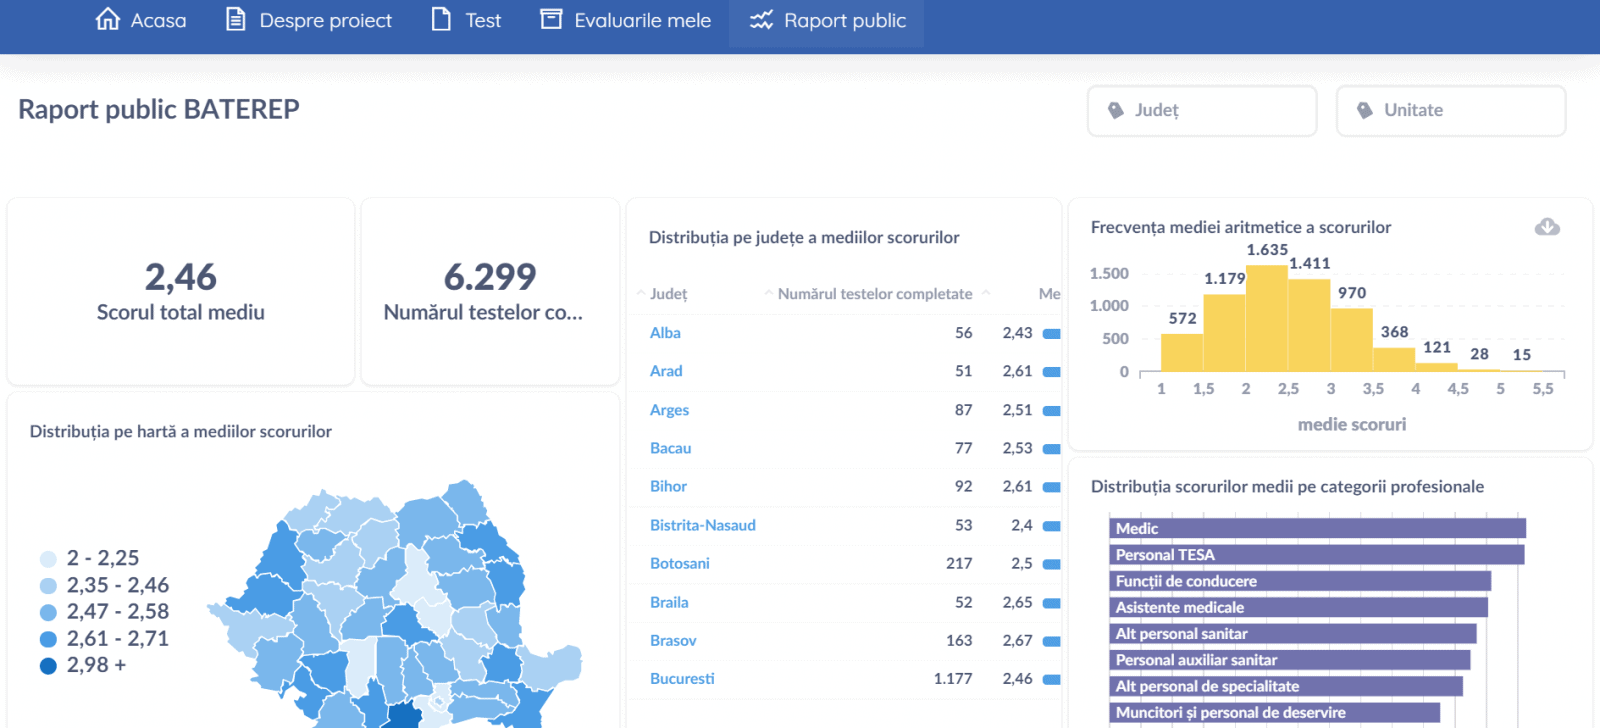
Task: Open the Unitate filter dropdown
Action: pyautogui.click(x=1451, y=110)
